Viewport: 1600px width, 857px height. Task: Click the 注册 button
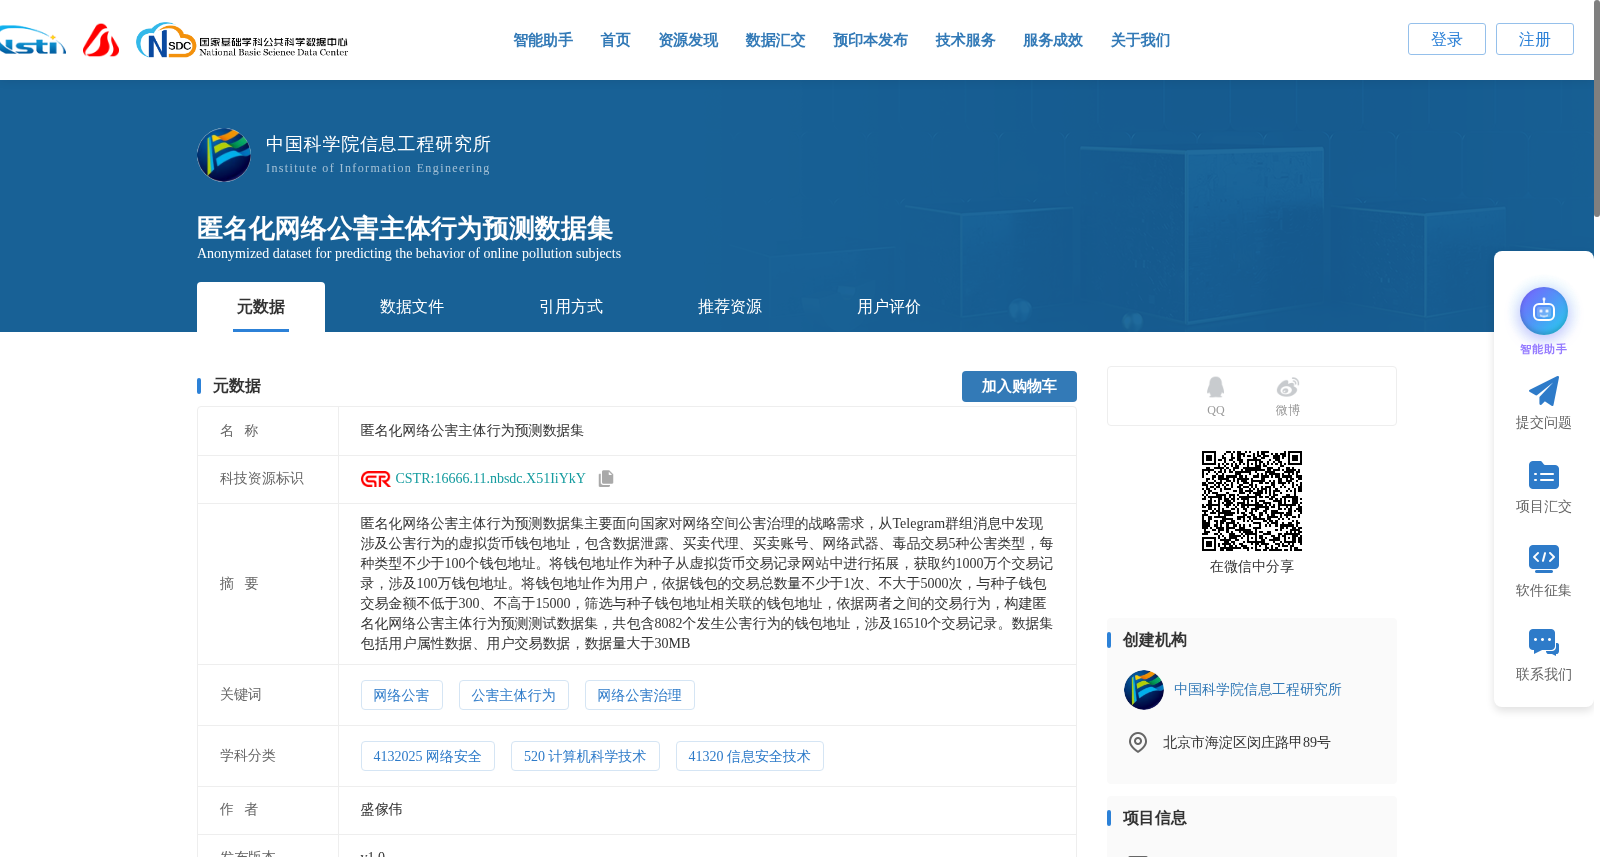[x=1535, y=39]
